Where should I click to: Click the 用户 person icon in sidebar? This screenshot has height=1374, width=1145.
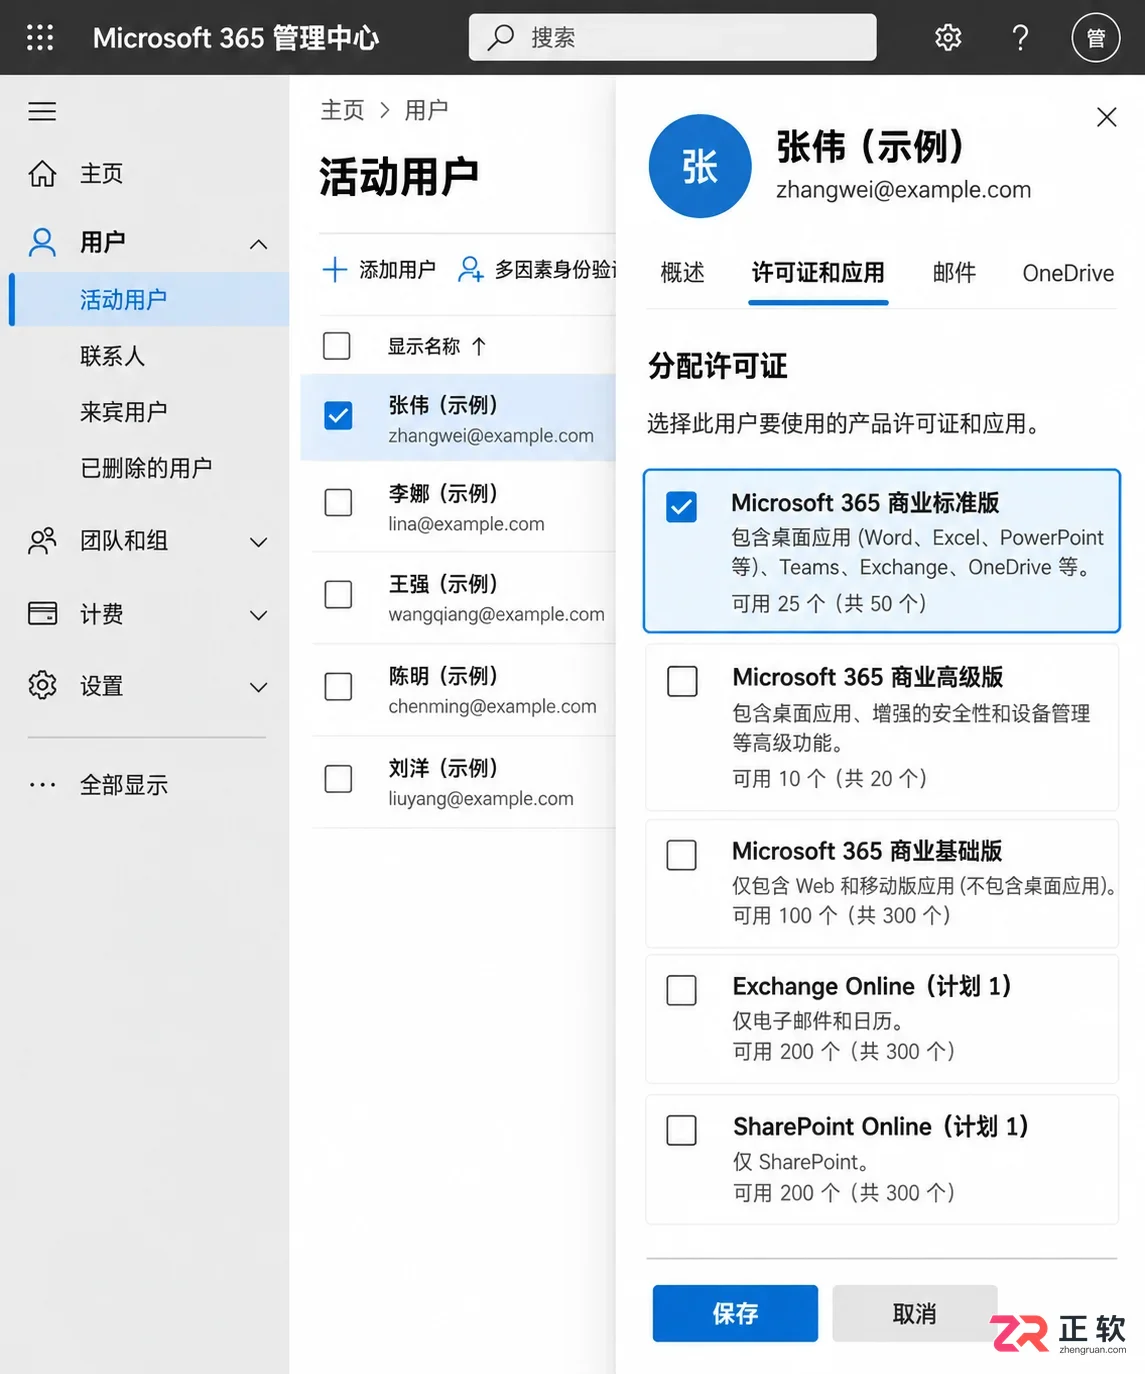tap(42, 242)
